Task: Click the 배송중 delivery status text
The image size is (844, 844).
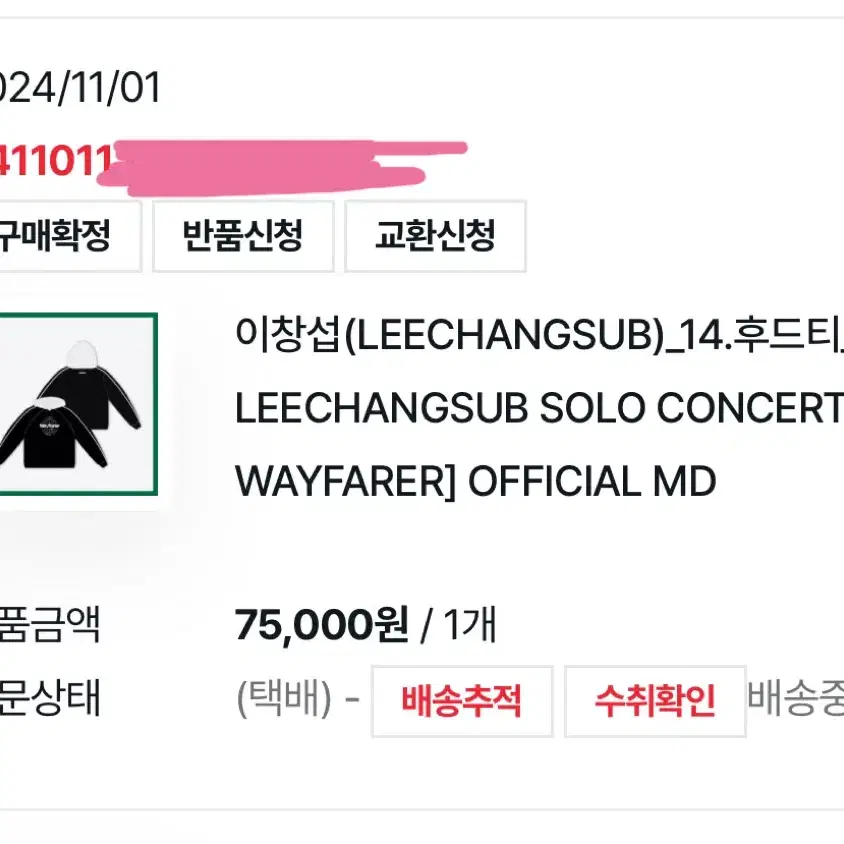Action: click(796, 698)
